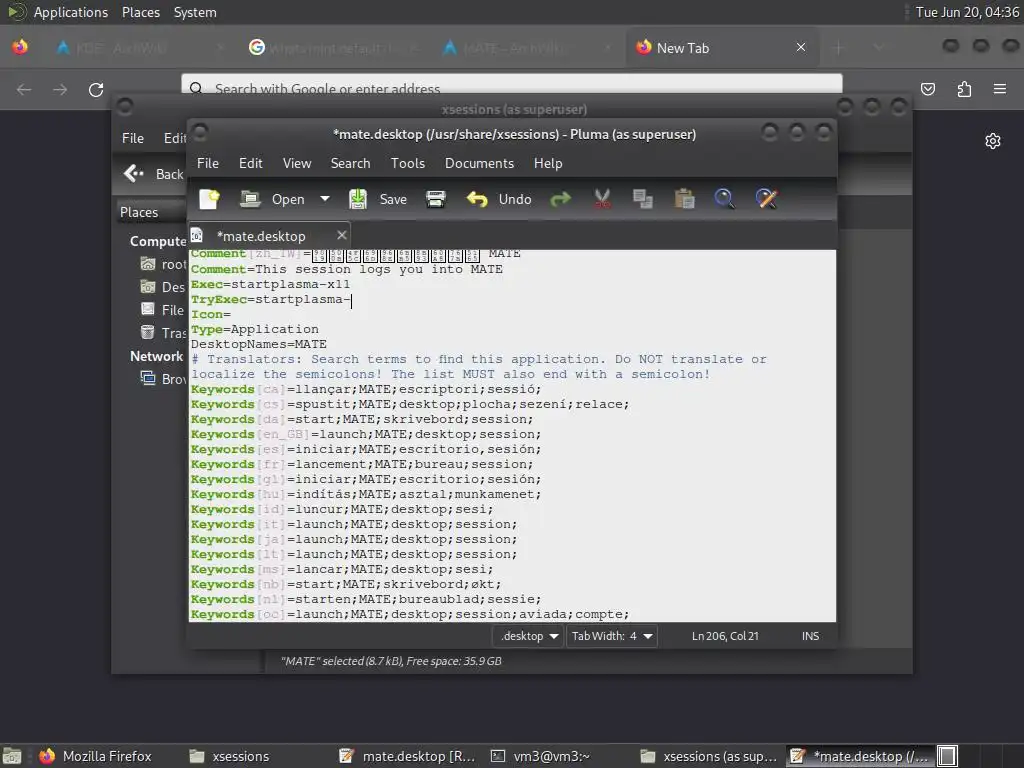Viewport: 1024px width, 768px height.
Task: Open File menu in xsessions window
Action: click(x=133, y=138)
